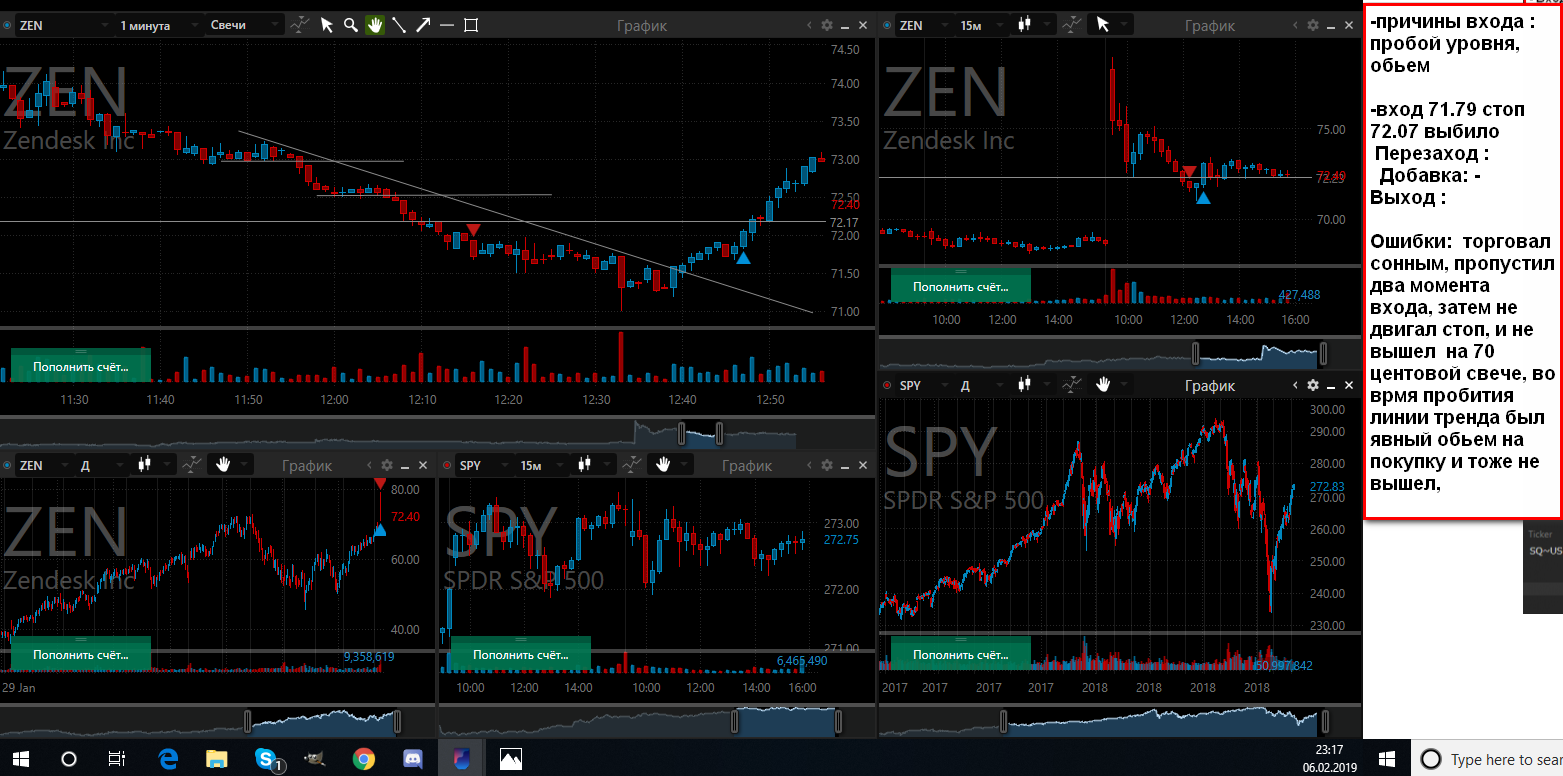Click 'Пополнить счёт...' button in ZEN daily chart

80,654
